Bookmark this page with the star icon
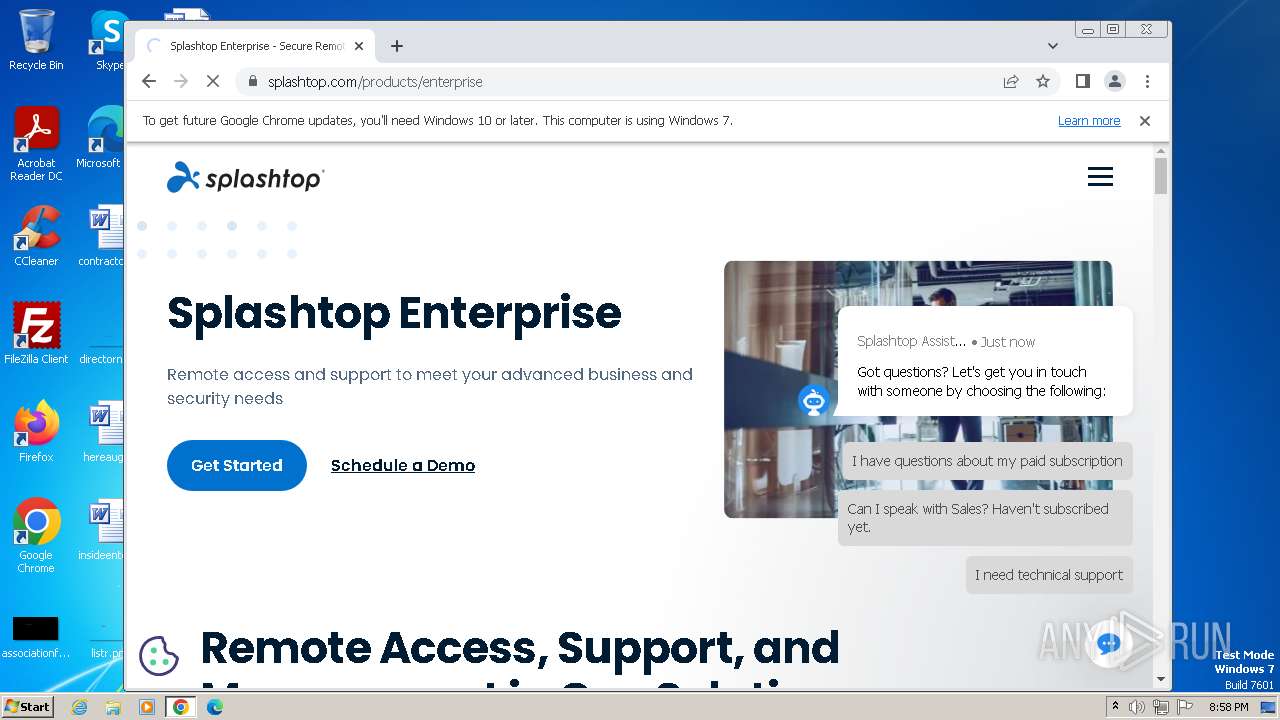 point(1043,81)
